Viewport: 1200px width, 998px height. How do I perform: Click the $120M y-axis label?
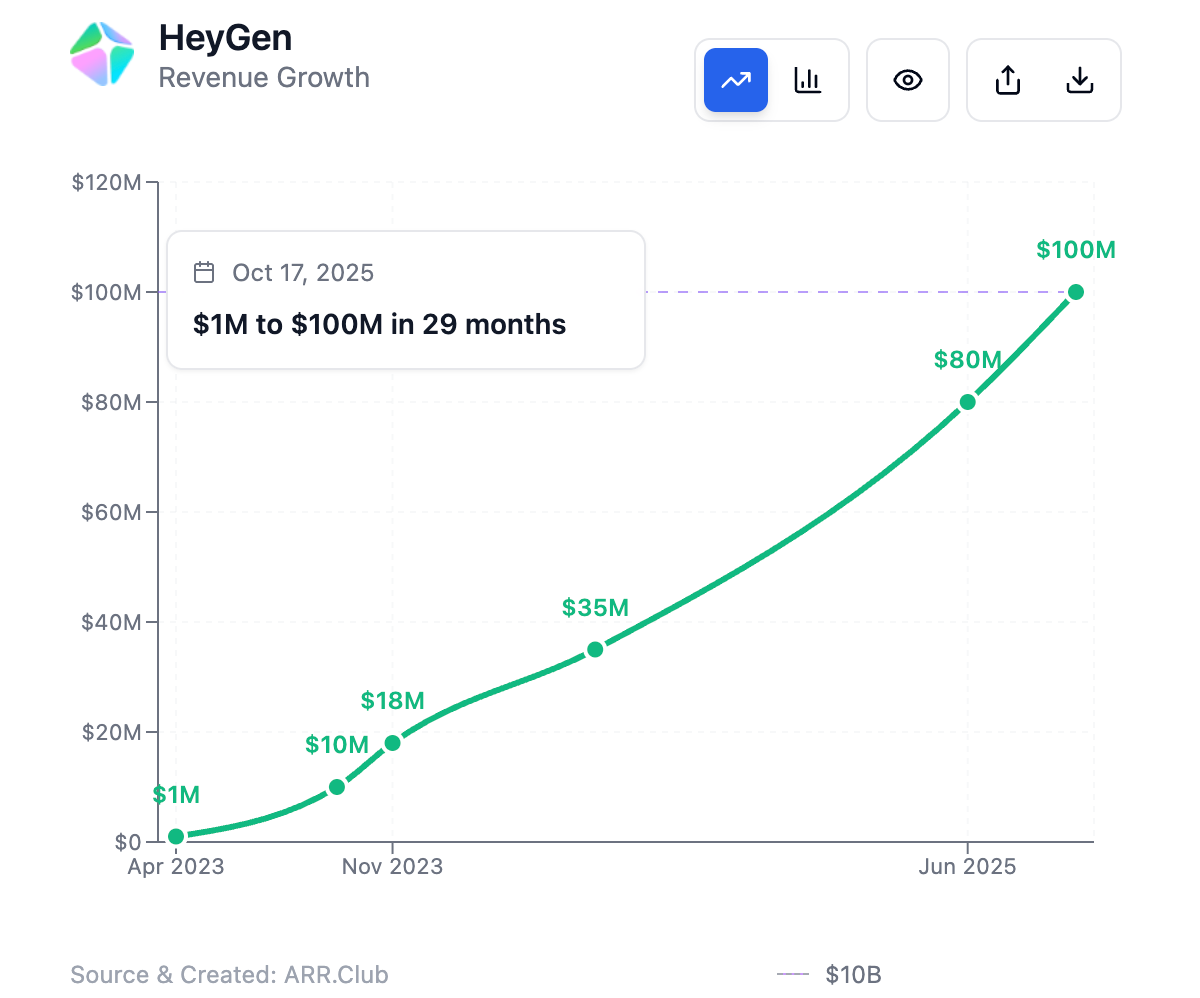[x=106, y=183]
